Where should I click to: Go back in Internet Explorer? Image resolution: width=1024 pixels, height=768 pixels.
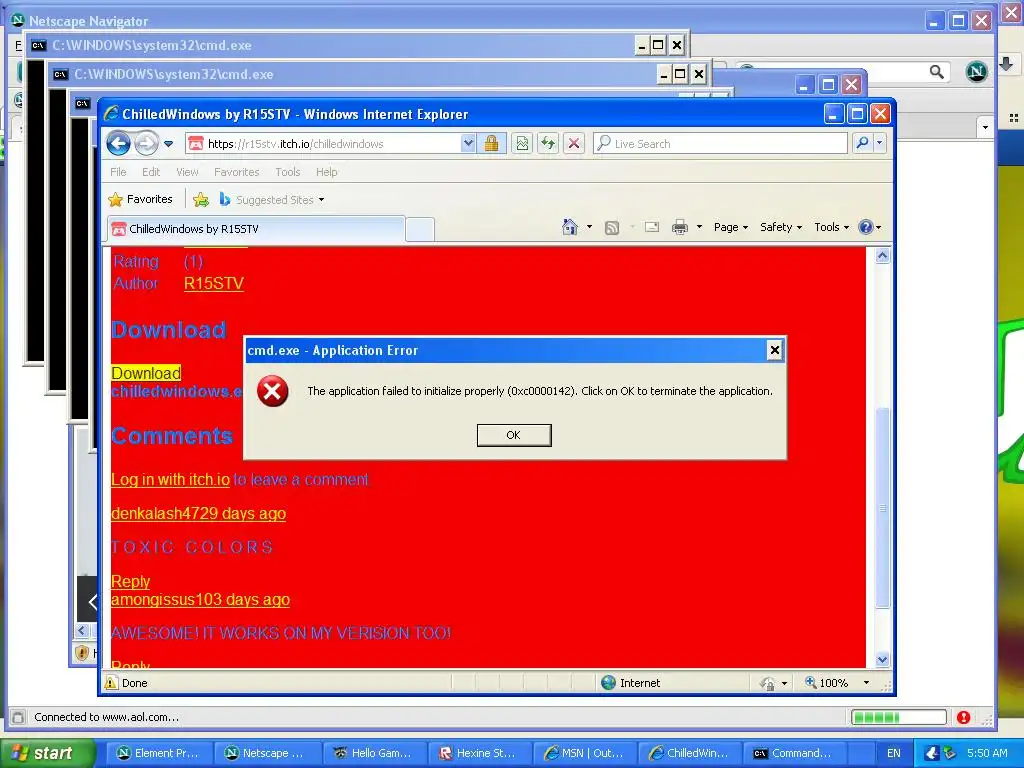(118, 143)
